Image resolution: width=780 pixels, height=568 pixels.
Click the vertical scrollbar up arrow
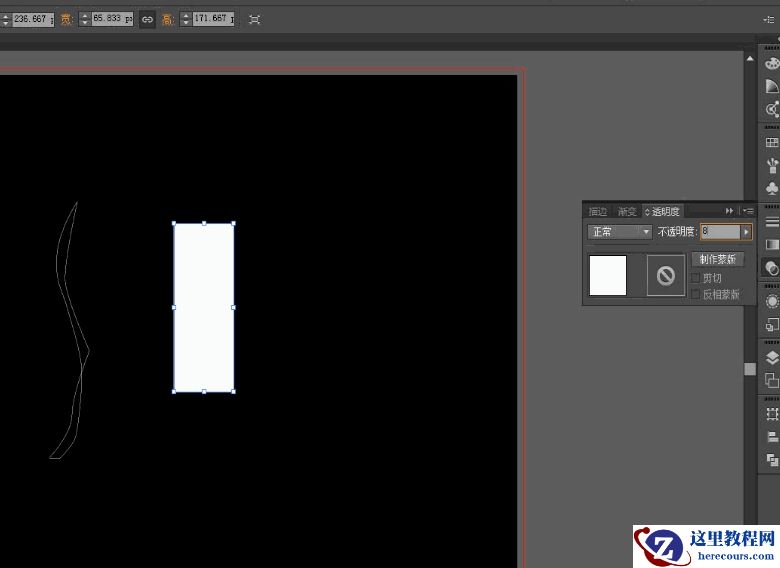click(750, 59)
